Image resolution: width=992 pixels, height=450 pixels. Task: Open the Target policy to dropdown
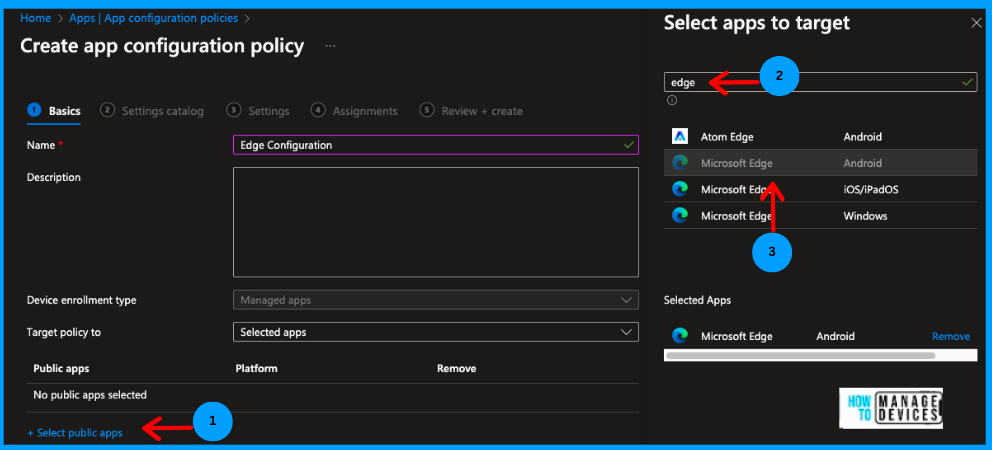point(436,332)
